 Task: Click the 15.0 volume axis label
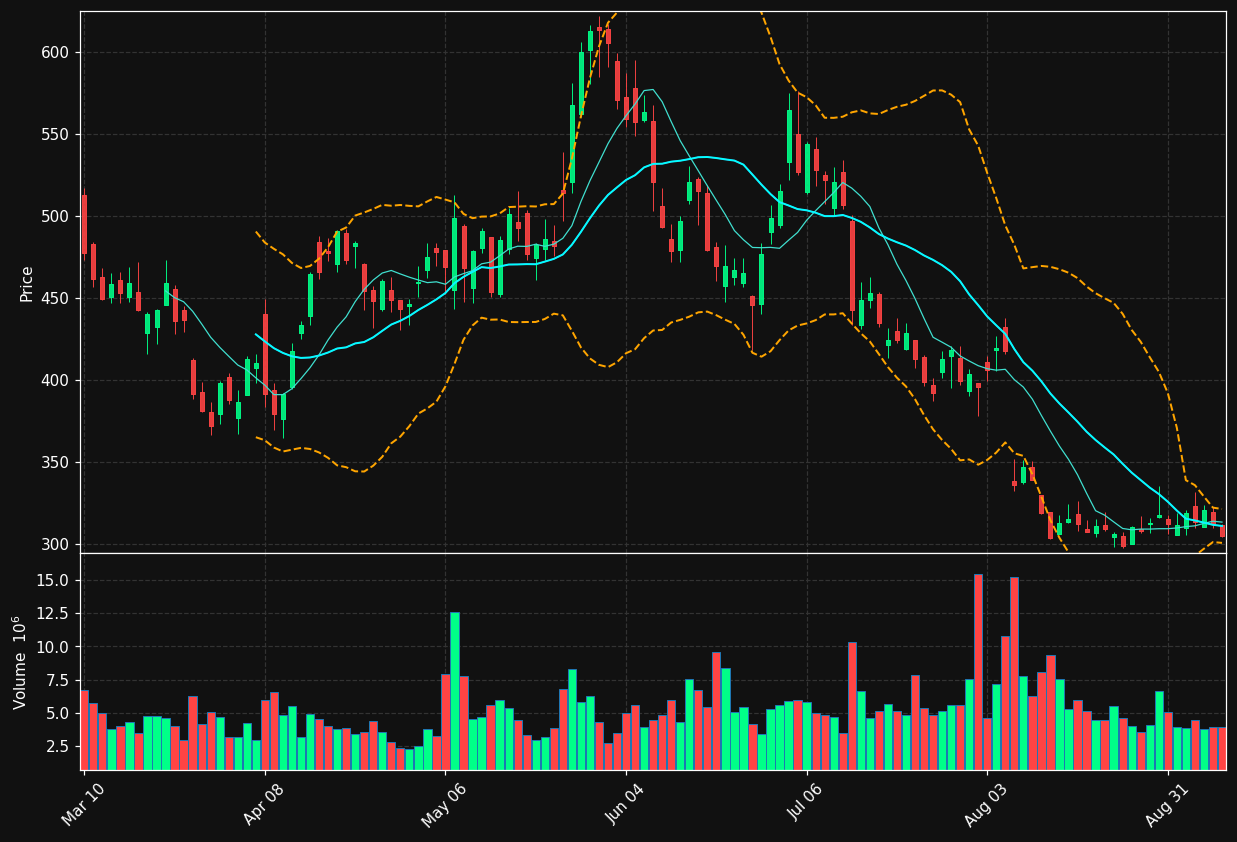[x=53, y=580]
